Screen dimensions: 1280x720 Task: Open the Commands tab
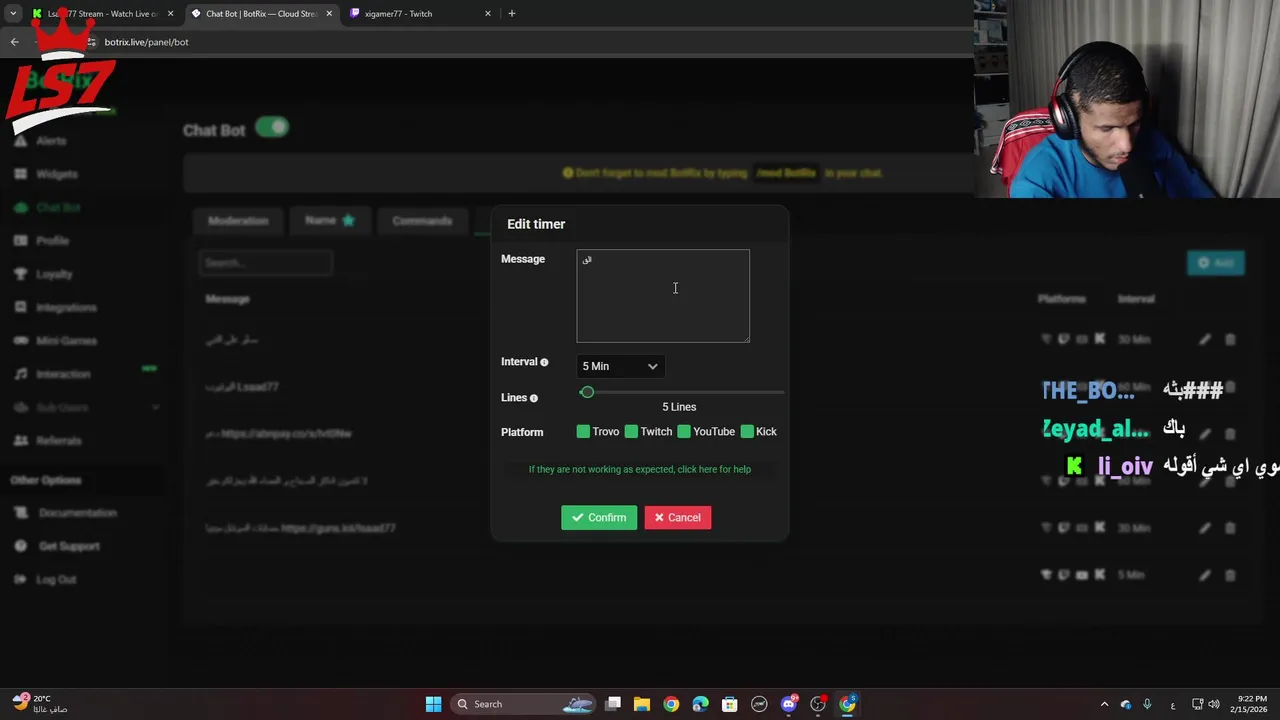point(422,221)
